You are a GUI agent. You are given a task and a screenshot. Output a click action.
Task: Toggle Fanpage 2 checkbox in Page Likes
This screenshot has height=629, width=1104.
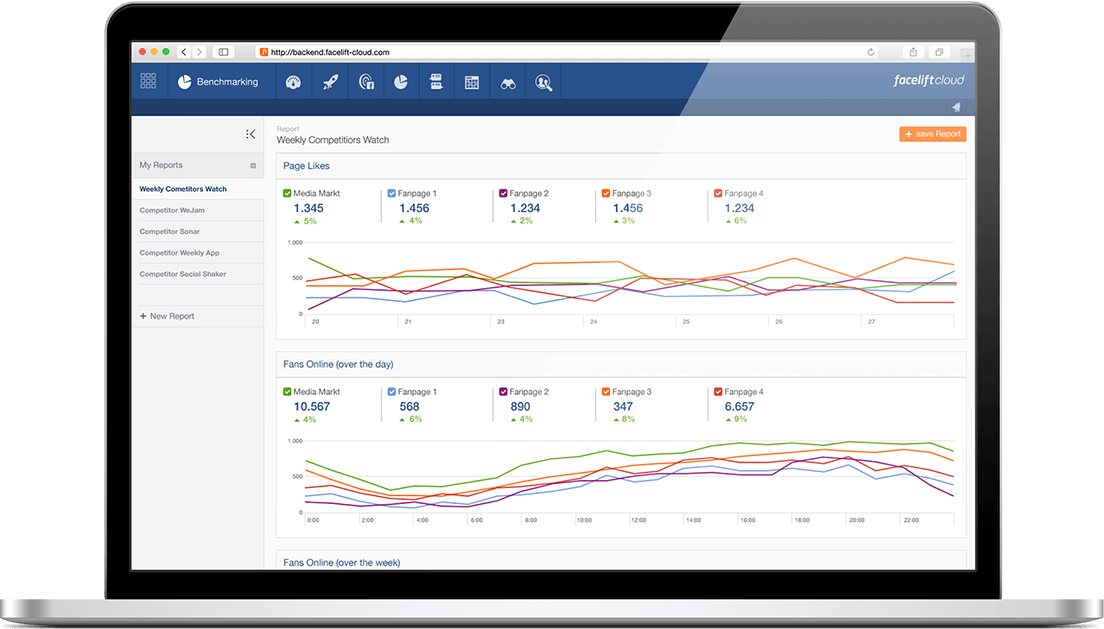[503, 193]
